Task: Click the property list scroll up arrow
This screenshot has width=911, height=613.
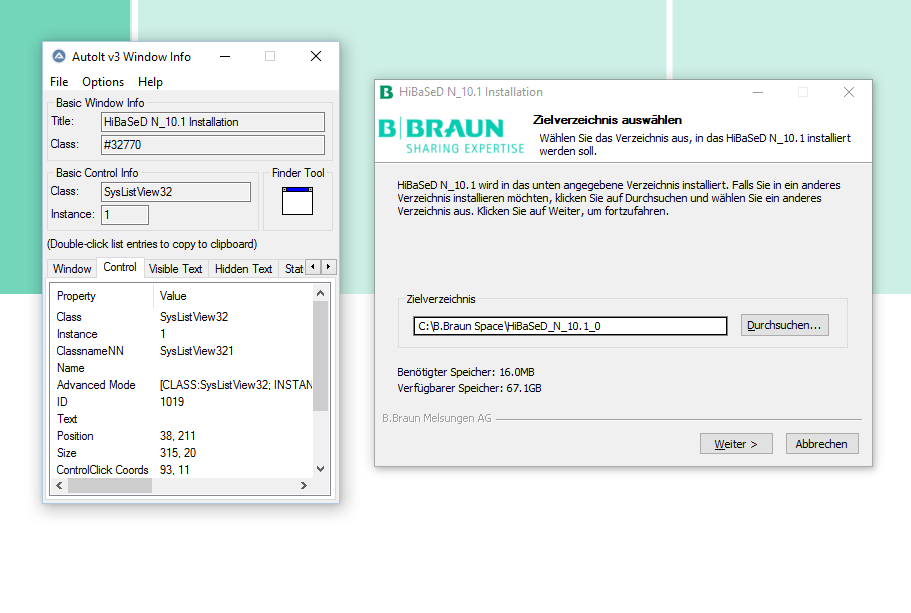Action: (320, 293)
